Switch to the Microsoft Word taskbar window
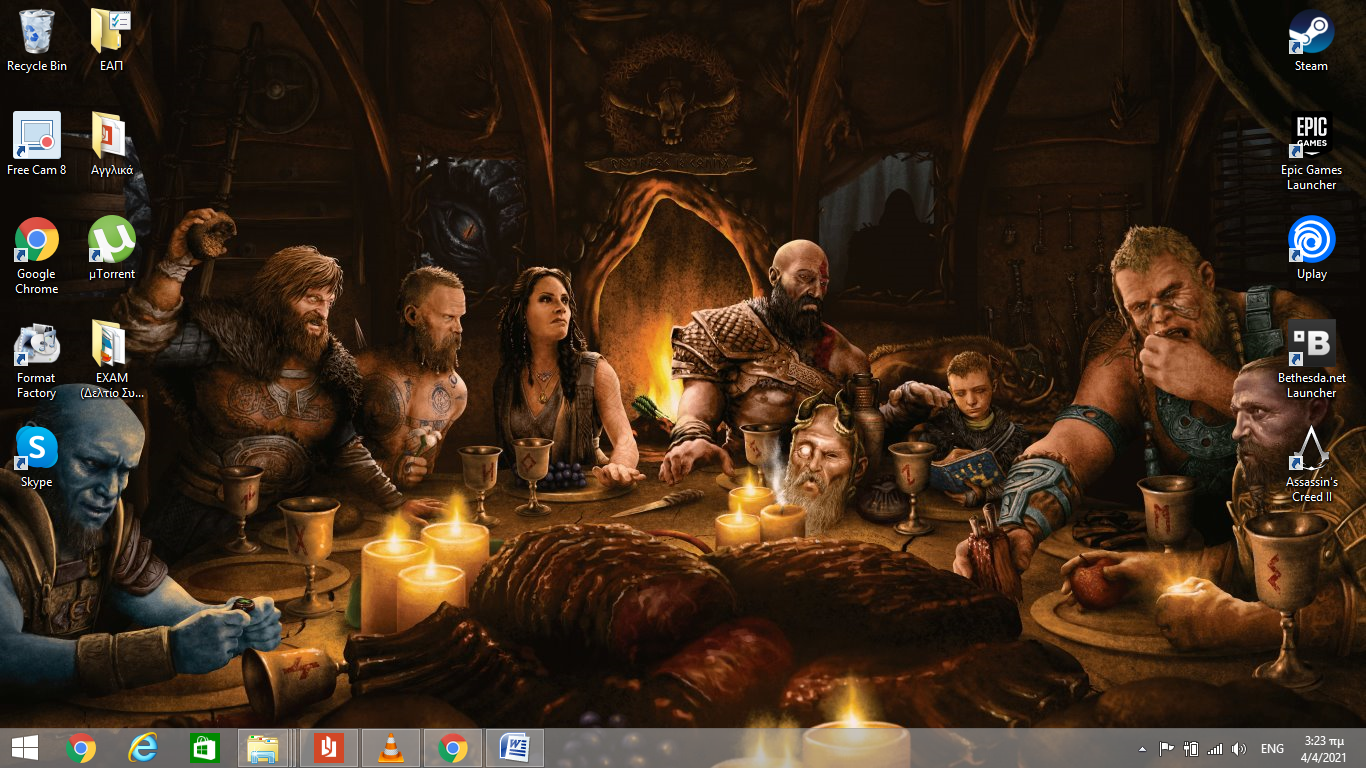This screenshot has width=1366, height=768. tap(515, 748)
